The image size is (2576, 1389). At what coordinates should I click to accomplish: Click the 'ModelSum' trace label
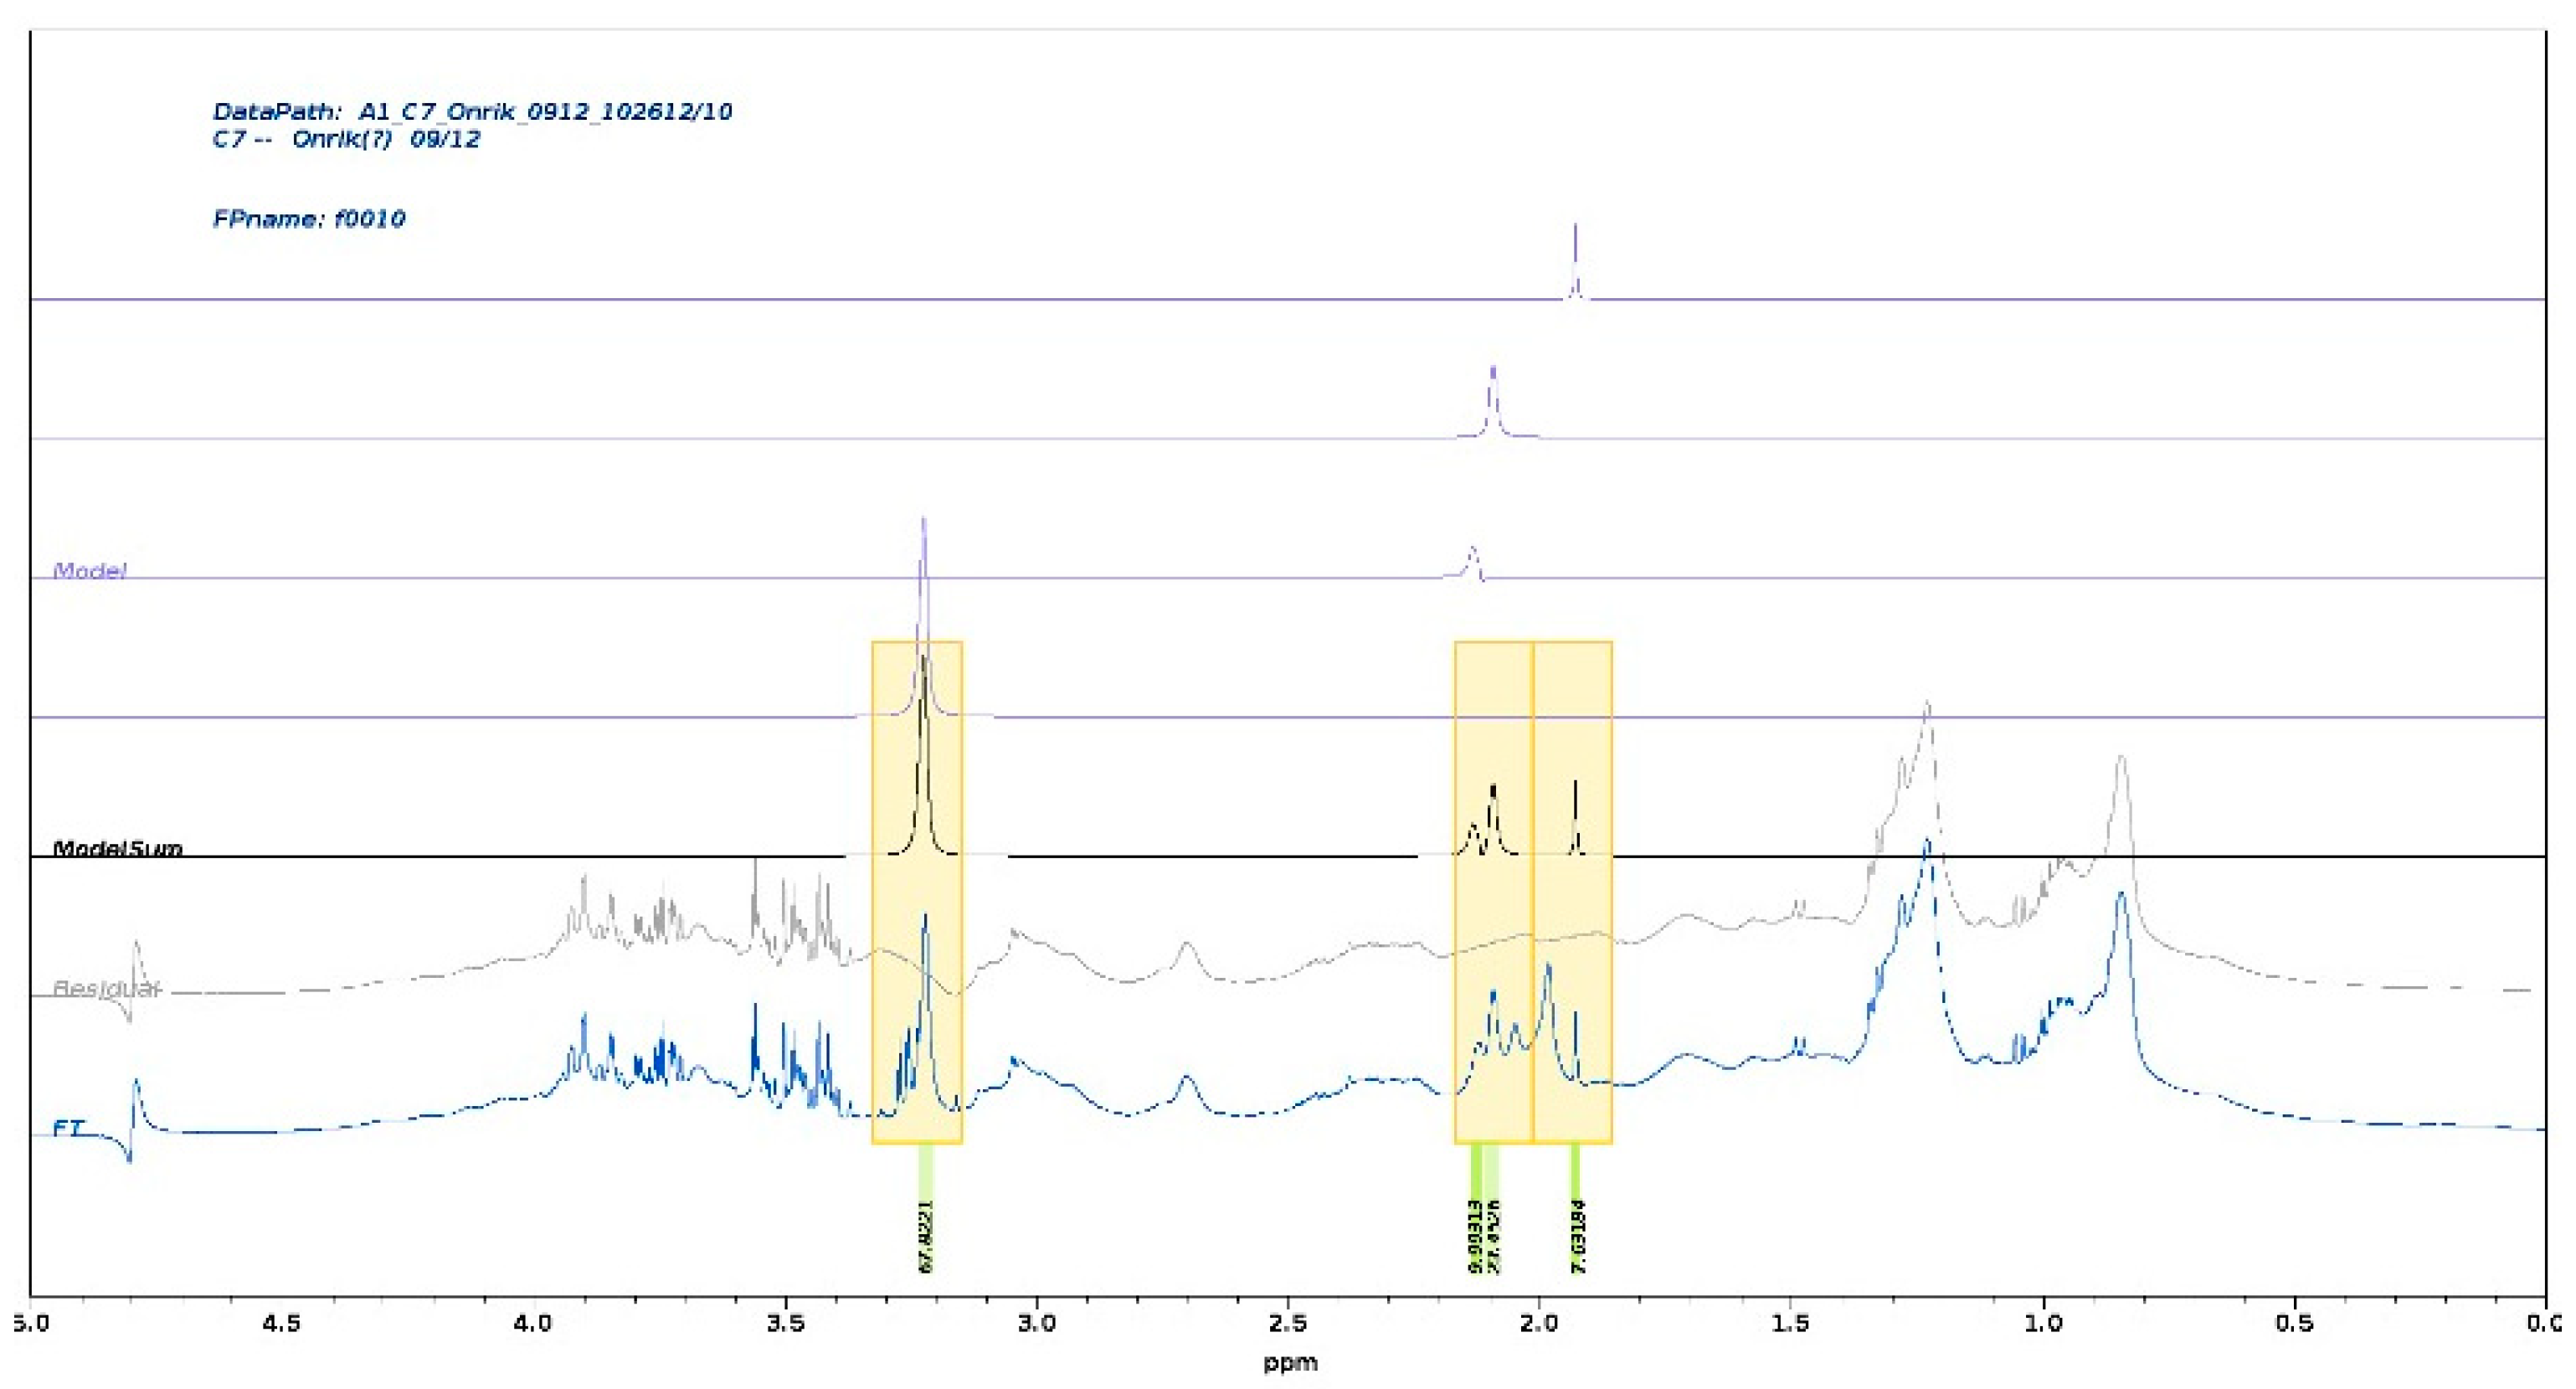coord(117,849)
